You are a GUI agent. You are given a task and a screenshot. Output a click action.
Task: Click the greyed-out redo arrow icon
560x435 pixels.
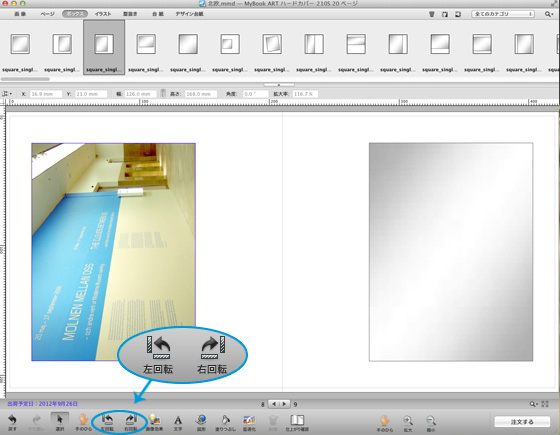36,420
